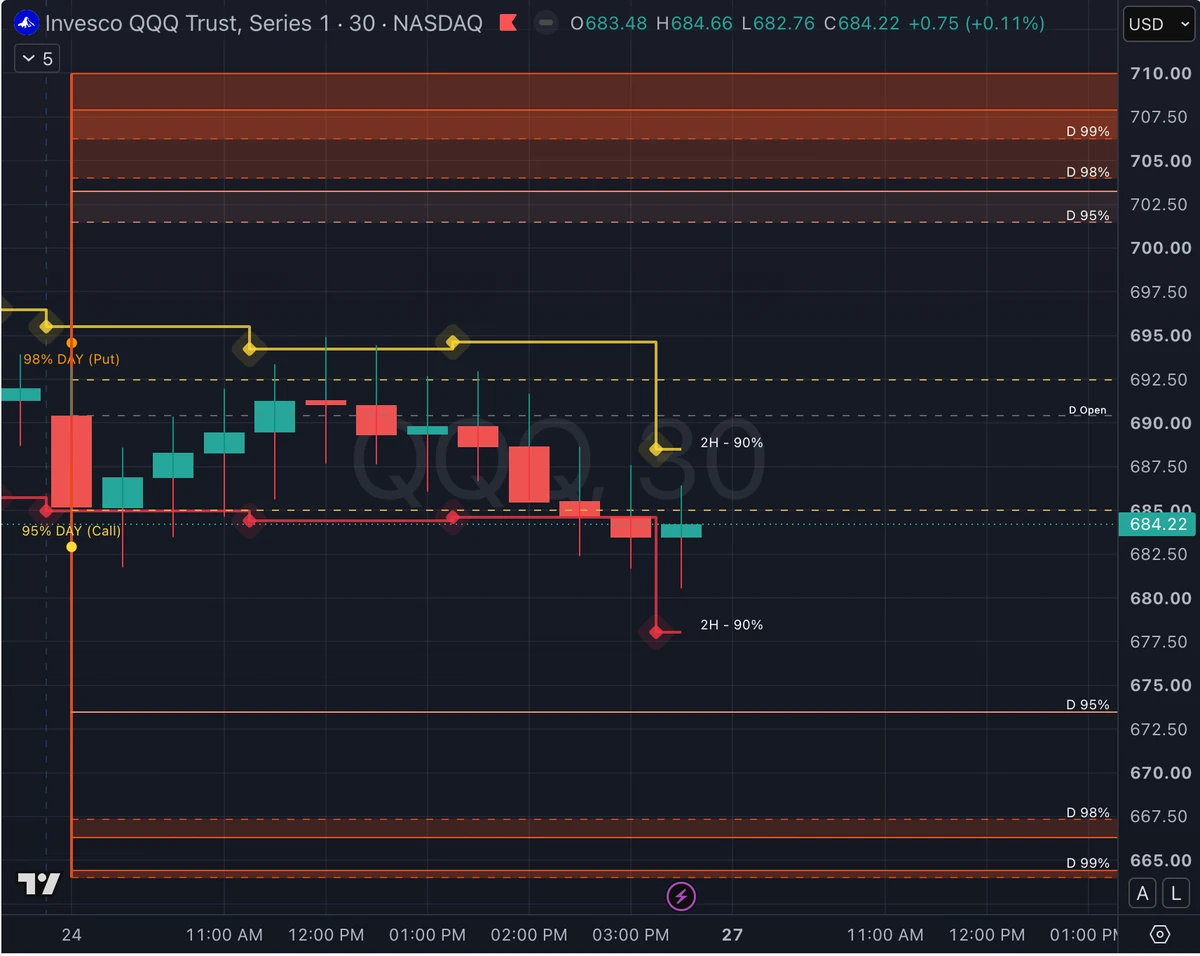The width and height of the screenshot is (1200, 956).
Task: Toggle log scale L button
Action: [x=1177, y=893]
